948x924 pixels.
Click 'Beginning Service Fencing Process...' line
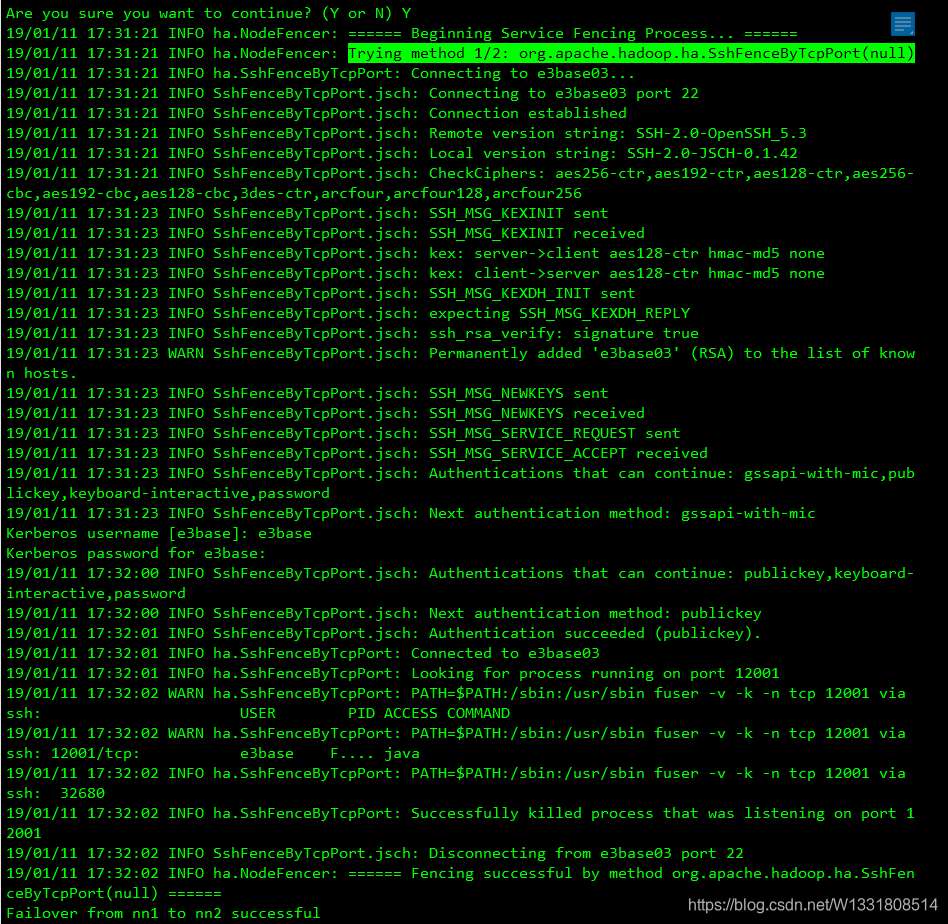point(401,33)
